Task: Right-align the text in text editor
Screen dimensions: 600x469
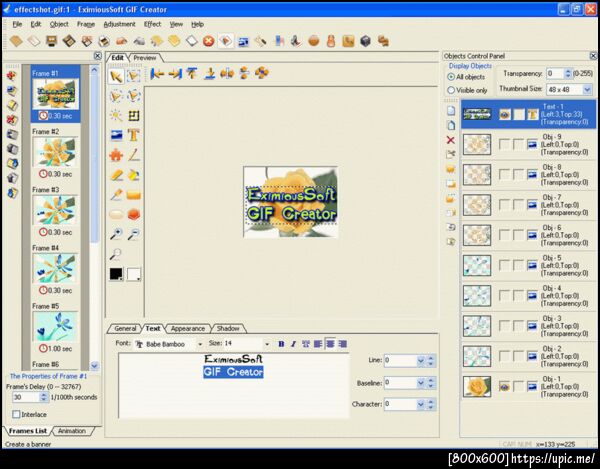Action: click(x=342, y=344)
